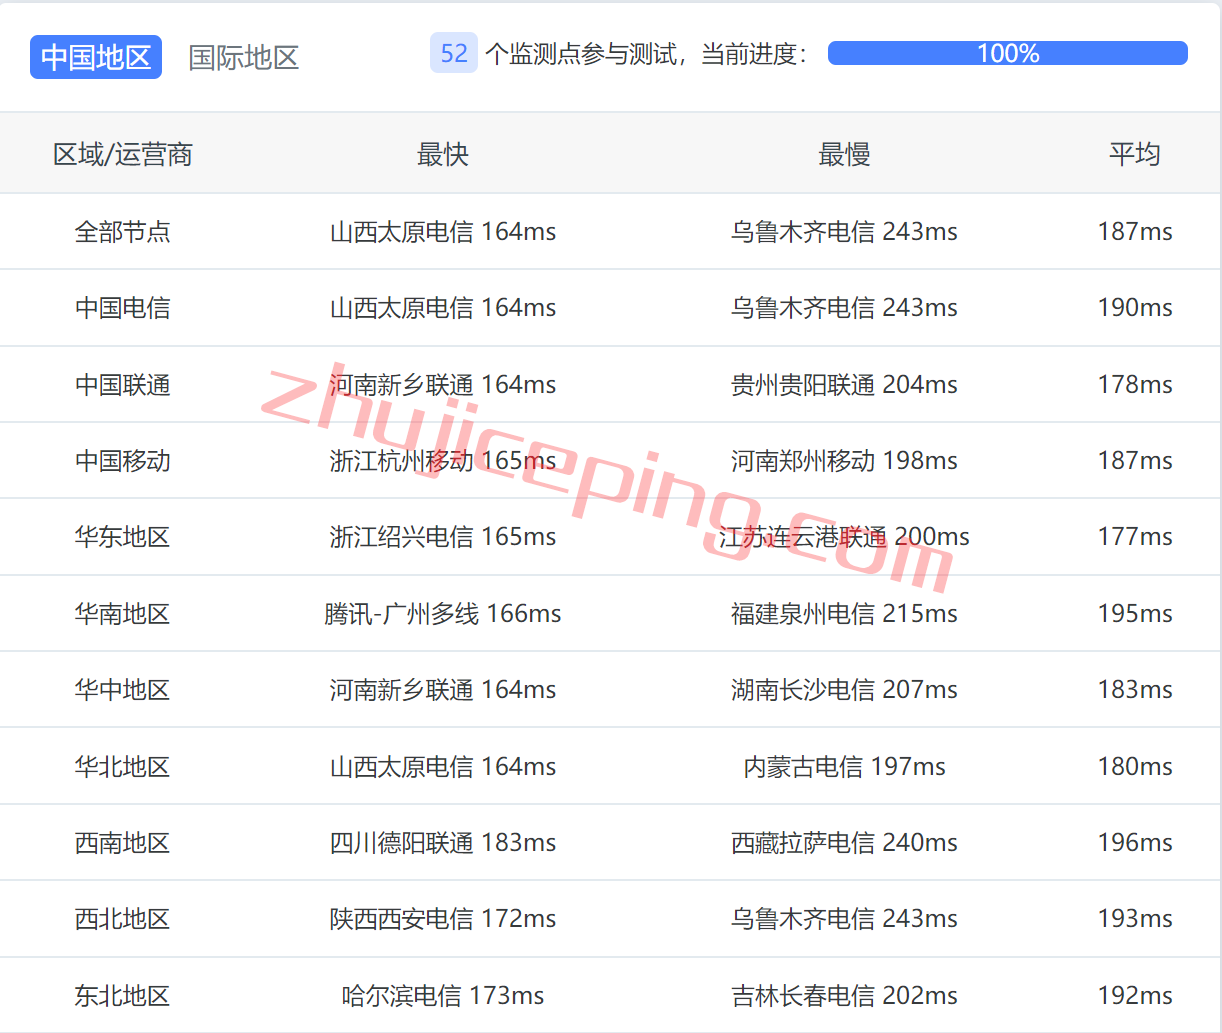This screenshot has height=1033, width=1222.
Task: Click the 100% progress bar
Action: 1007,53
